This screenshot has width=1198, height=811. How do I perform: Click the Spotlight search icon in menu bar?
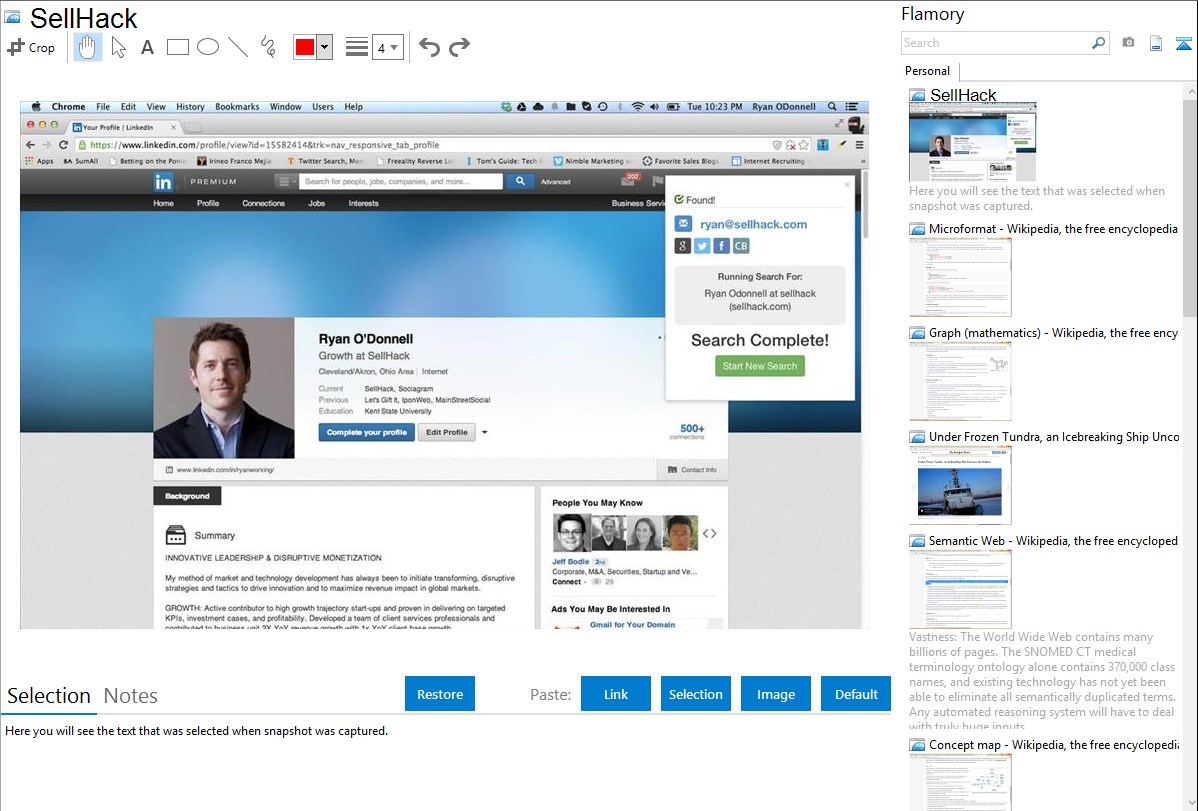coord(832,107)
